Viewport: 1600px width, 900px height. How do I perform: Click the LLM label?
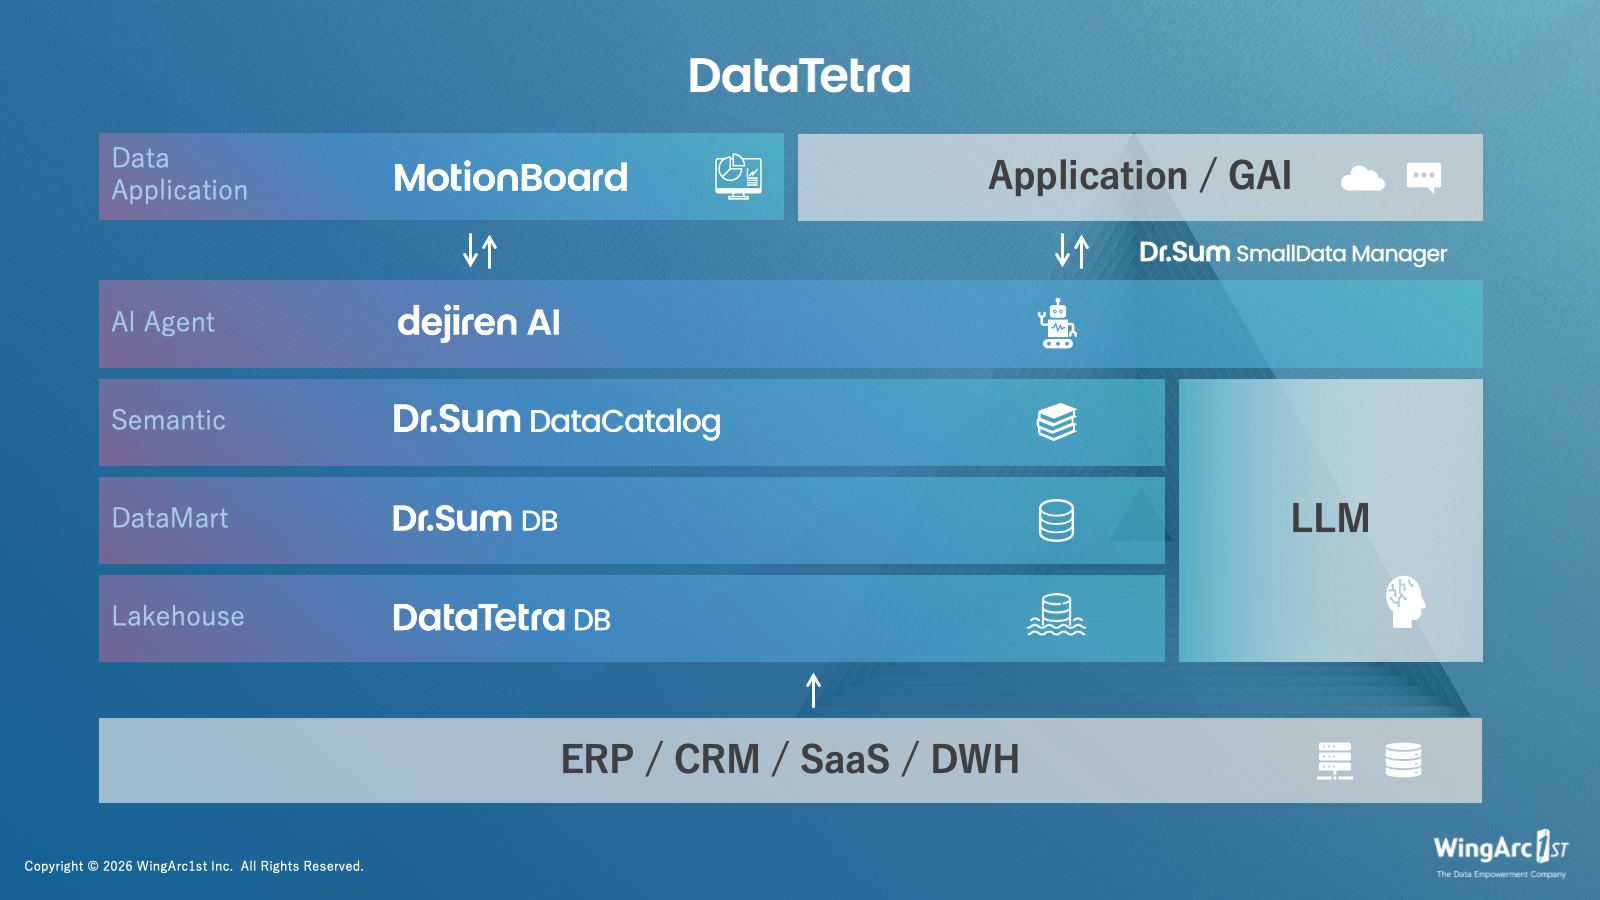point(1330,518)
